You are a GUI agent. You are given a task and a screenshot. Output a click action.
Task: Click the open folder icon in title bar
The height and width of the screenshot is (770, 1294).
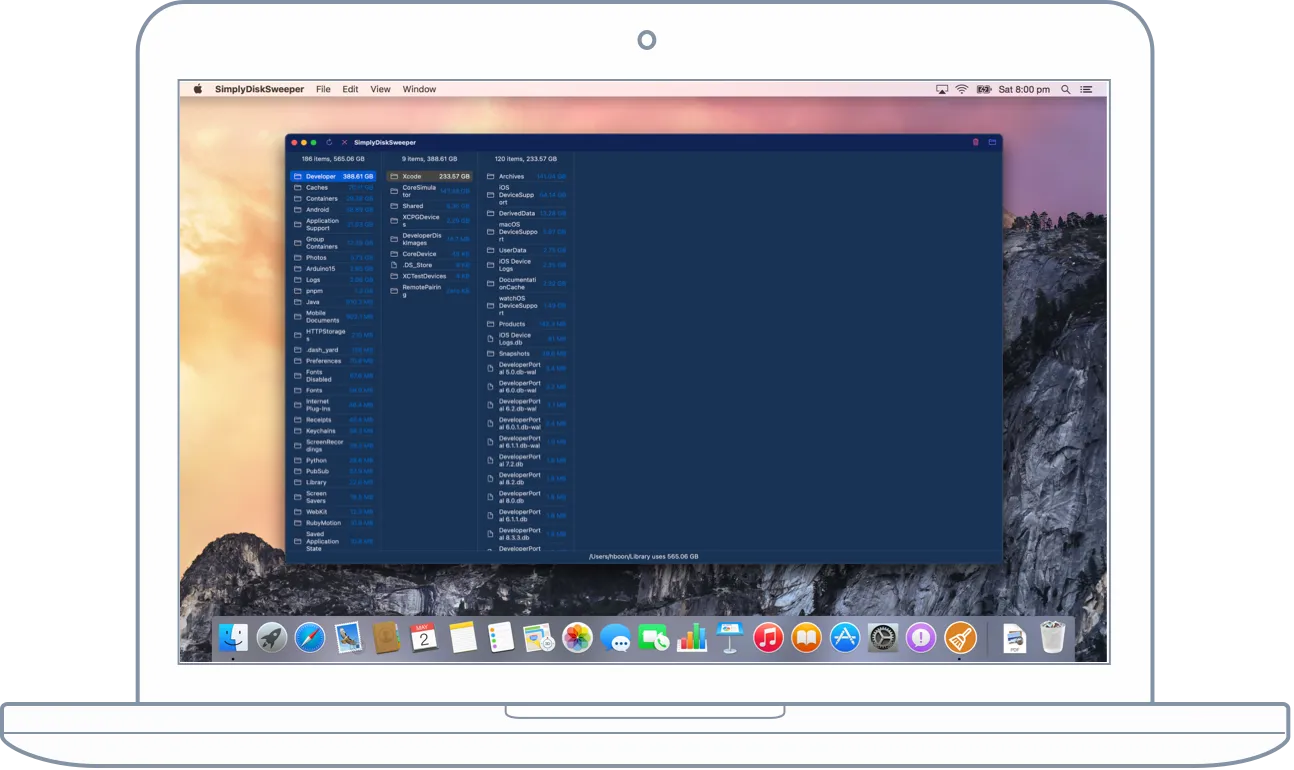coord(992,142)
